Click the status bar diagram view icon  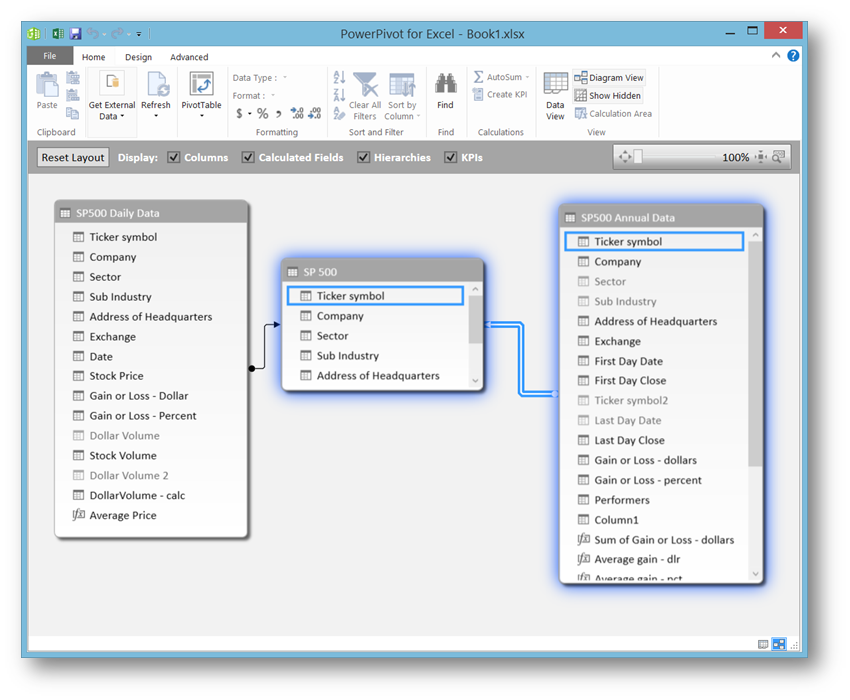coord(779,644)
